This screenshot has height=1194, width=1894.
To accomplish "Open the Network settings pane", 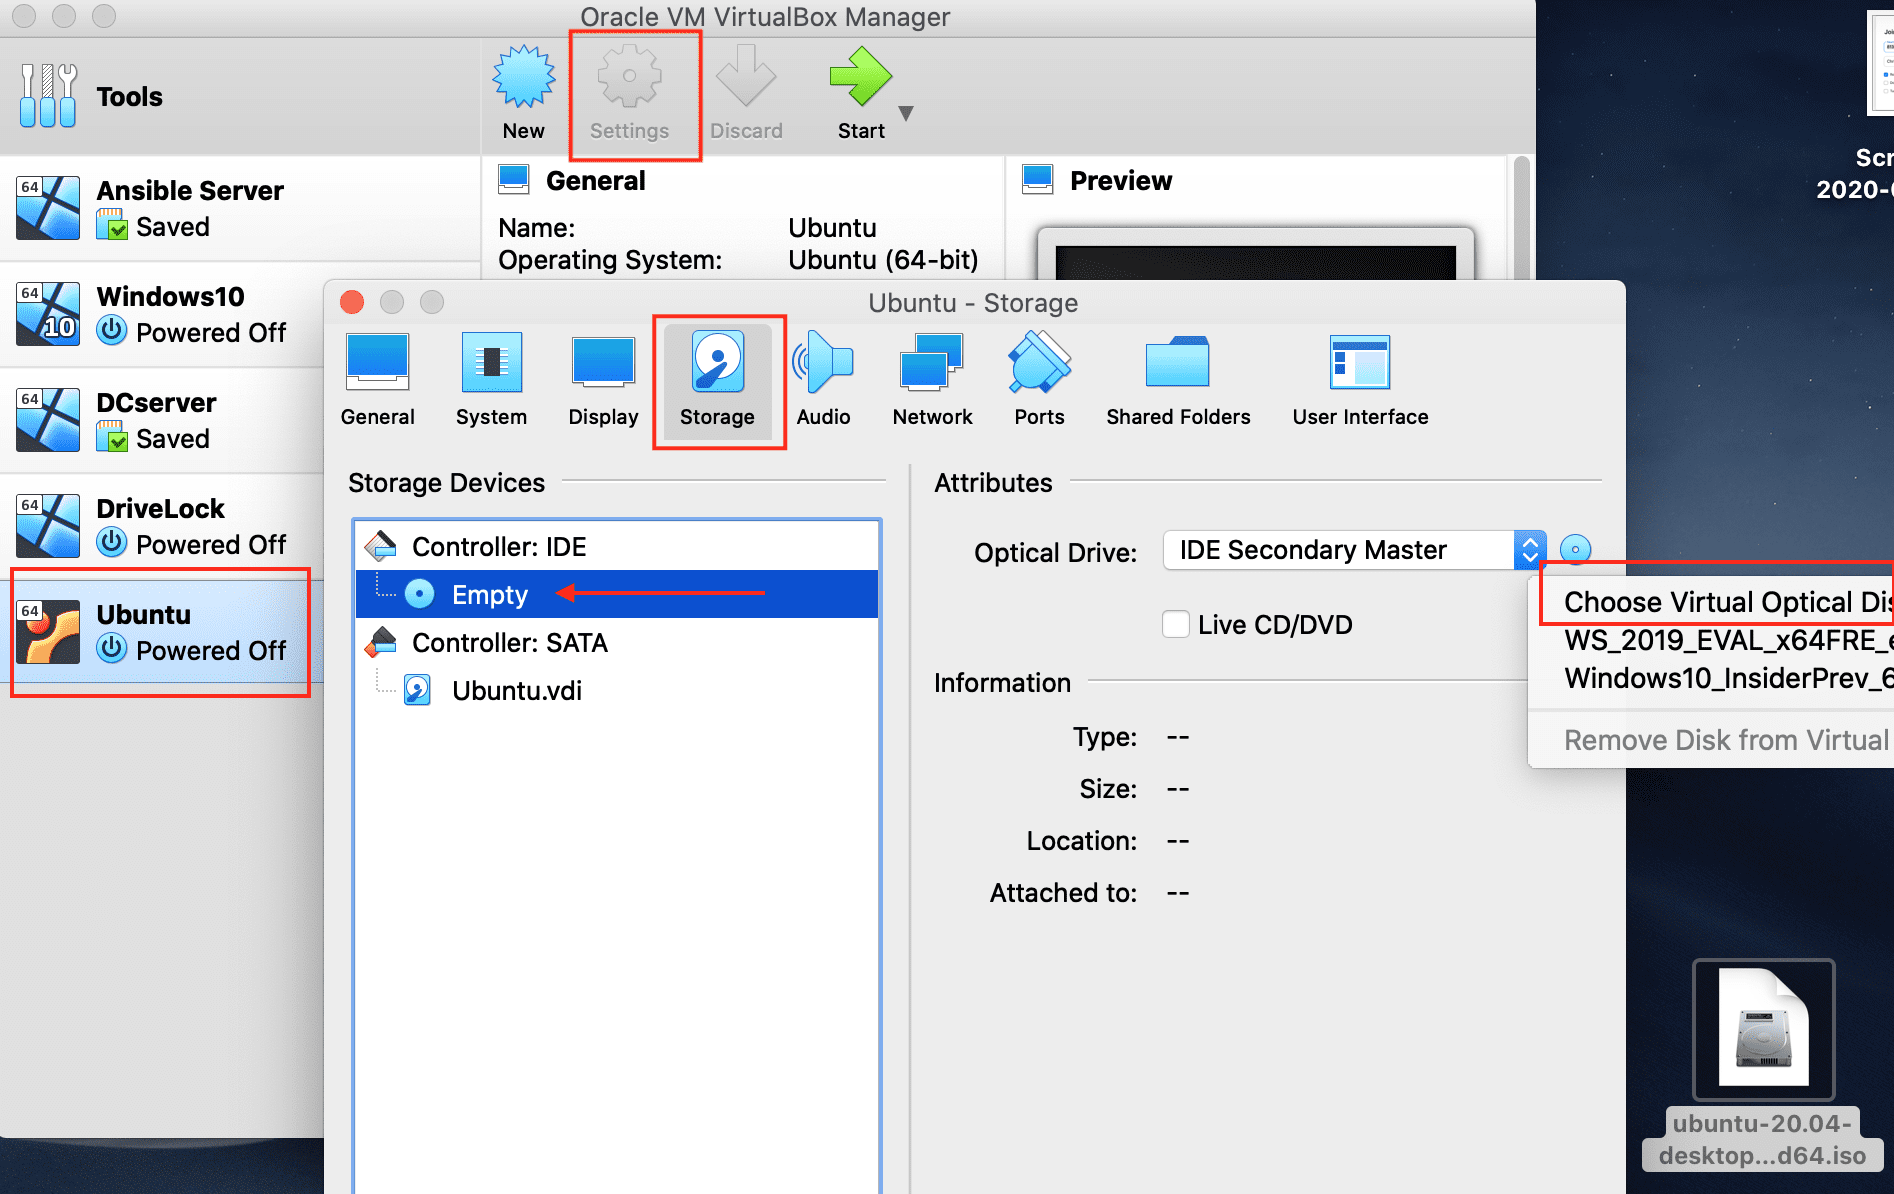I will pyautogui.click(x=932, y=380).
